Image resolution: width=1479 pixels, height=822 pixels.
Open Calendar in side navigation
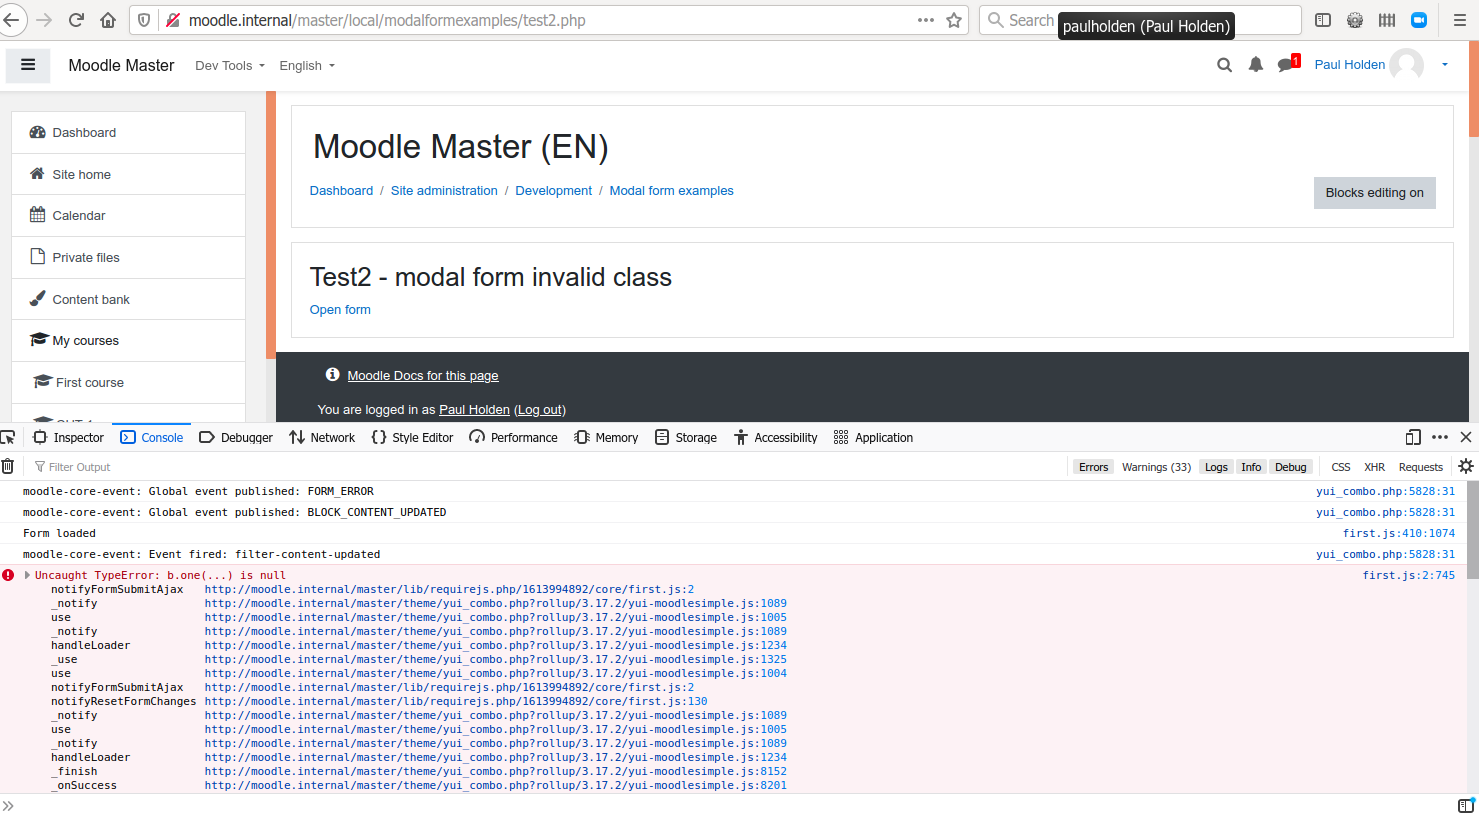click(128, 216)
